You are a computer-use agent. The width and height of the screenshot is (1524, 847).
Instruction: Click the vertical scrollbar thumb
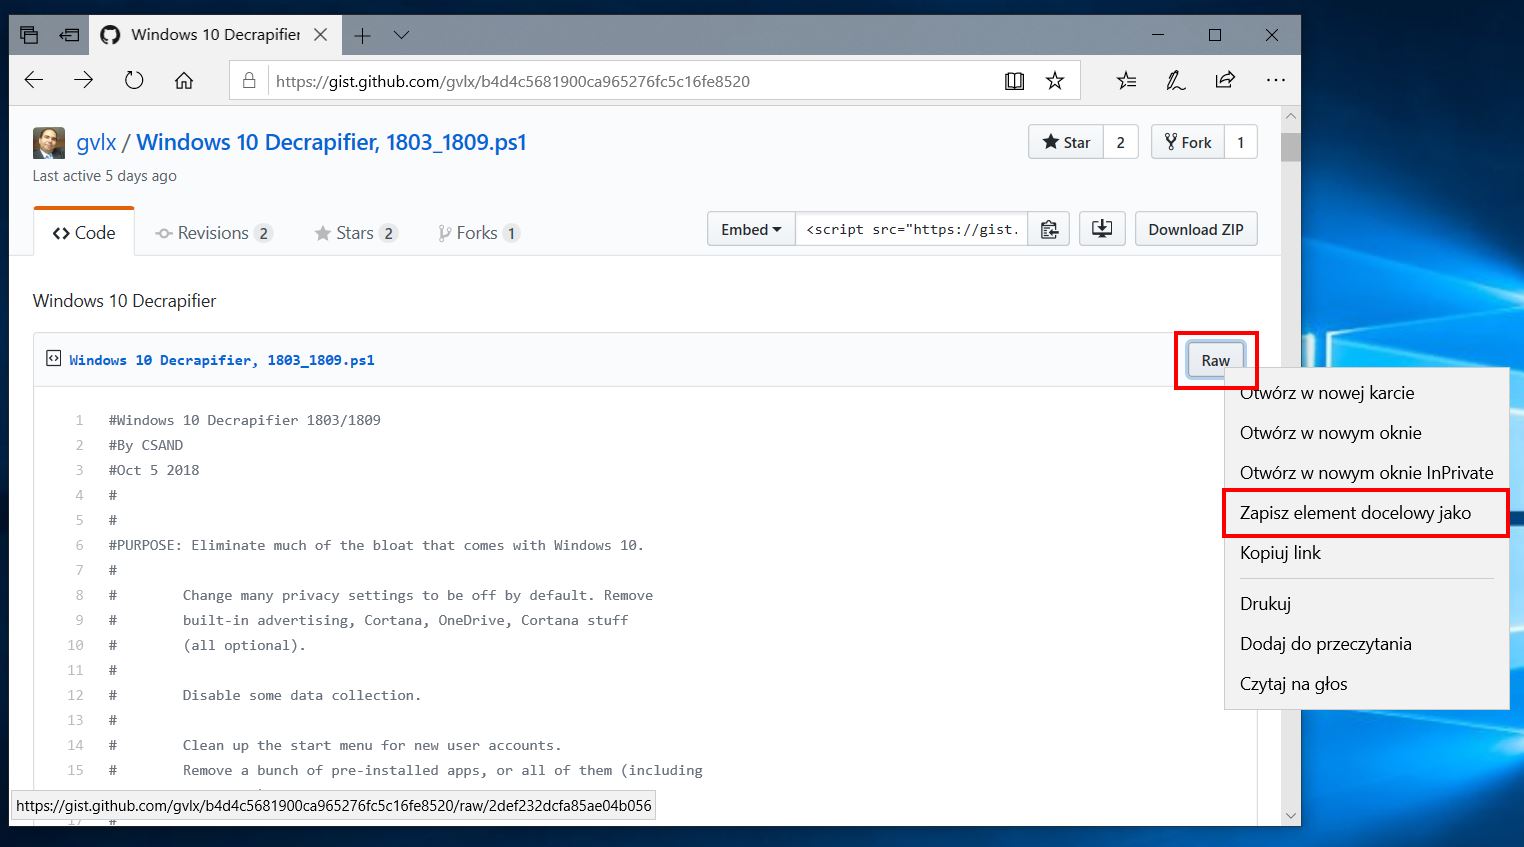1291,146
